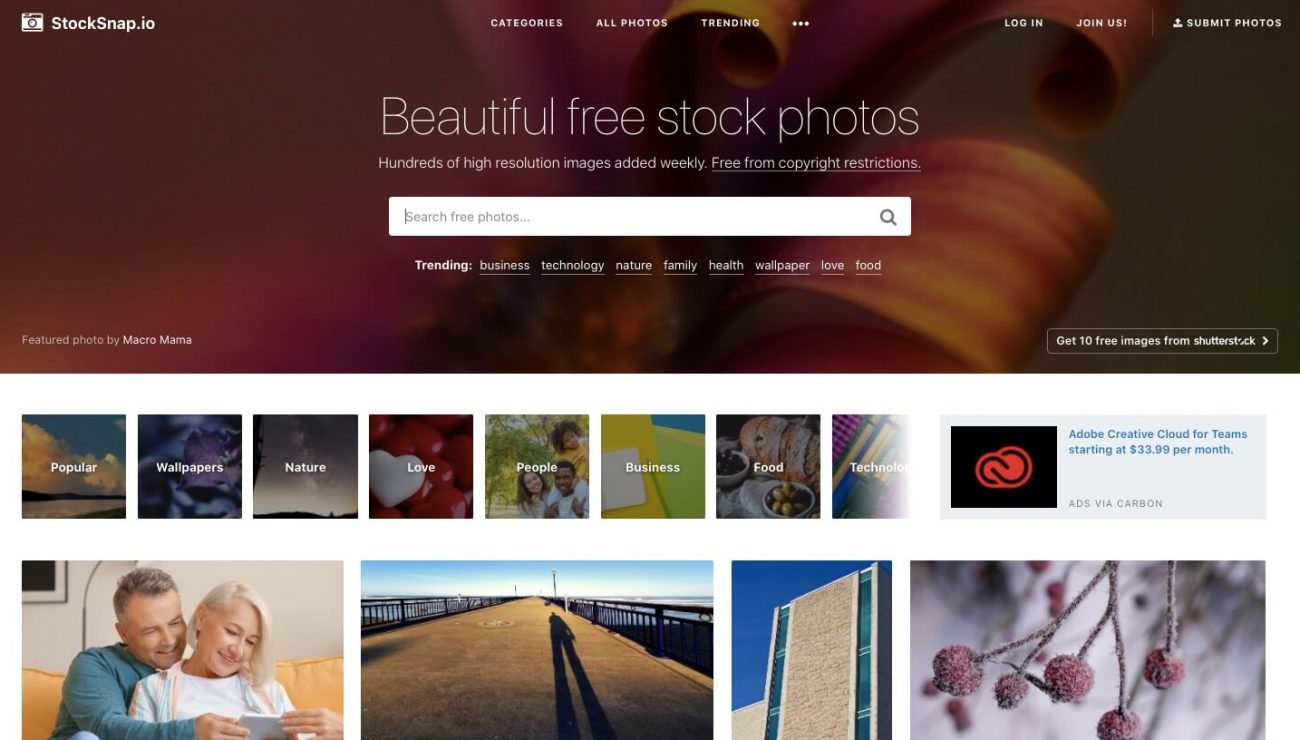Screen dimensions: 1300x740
Task: Open the Love category tile
Action: coord(421,467)
